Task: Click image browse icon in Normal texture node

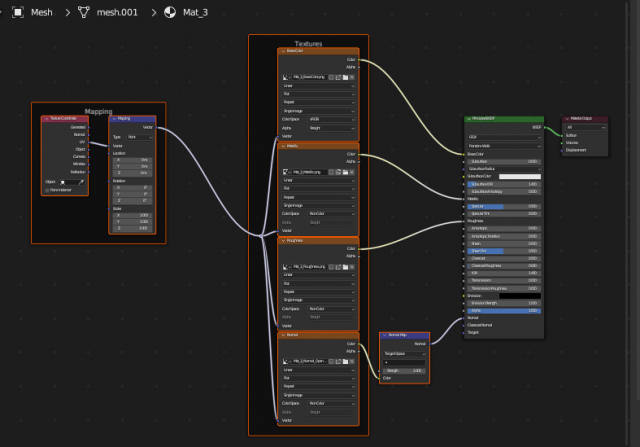Action: (285, 361)
